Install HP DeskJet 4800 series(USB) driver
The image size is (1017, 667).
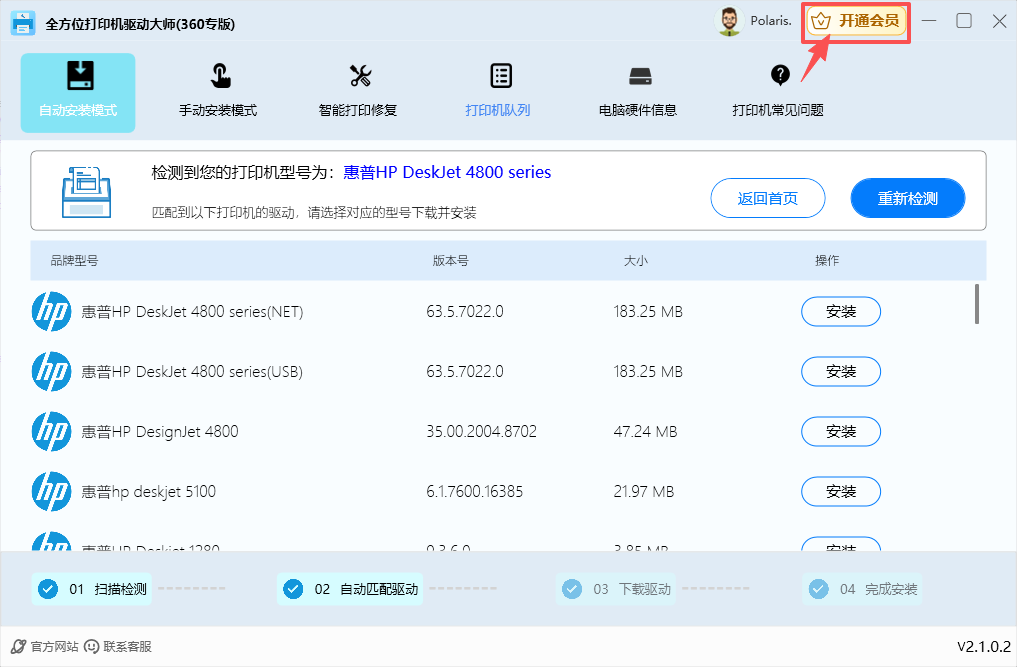[x=841, y=372]
